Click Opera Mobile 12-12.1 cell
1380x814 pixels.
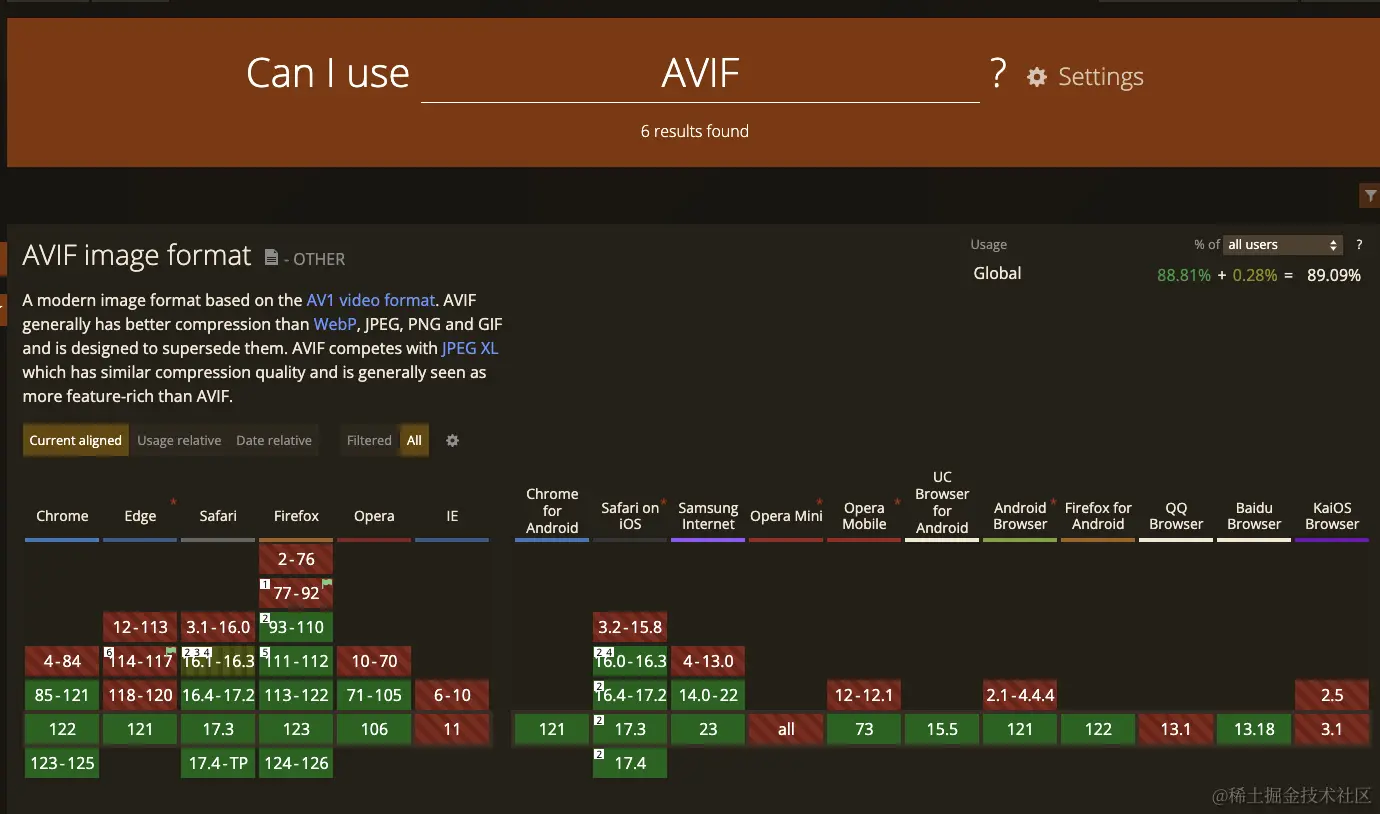[x=864, y=695]
